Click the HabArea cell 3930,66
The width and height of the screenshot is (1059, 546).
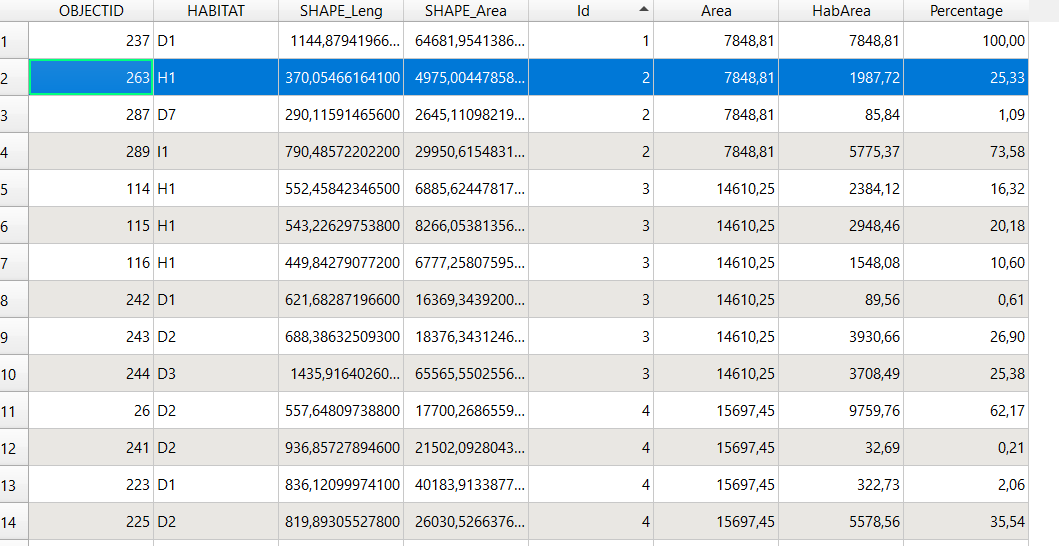click(841, 337)
